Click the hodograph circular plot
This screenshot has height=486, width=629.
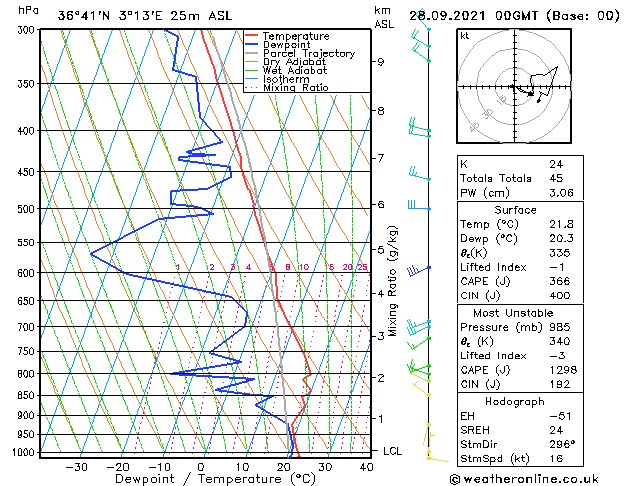click(x=514, y=86)
